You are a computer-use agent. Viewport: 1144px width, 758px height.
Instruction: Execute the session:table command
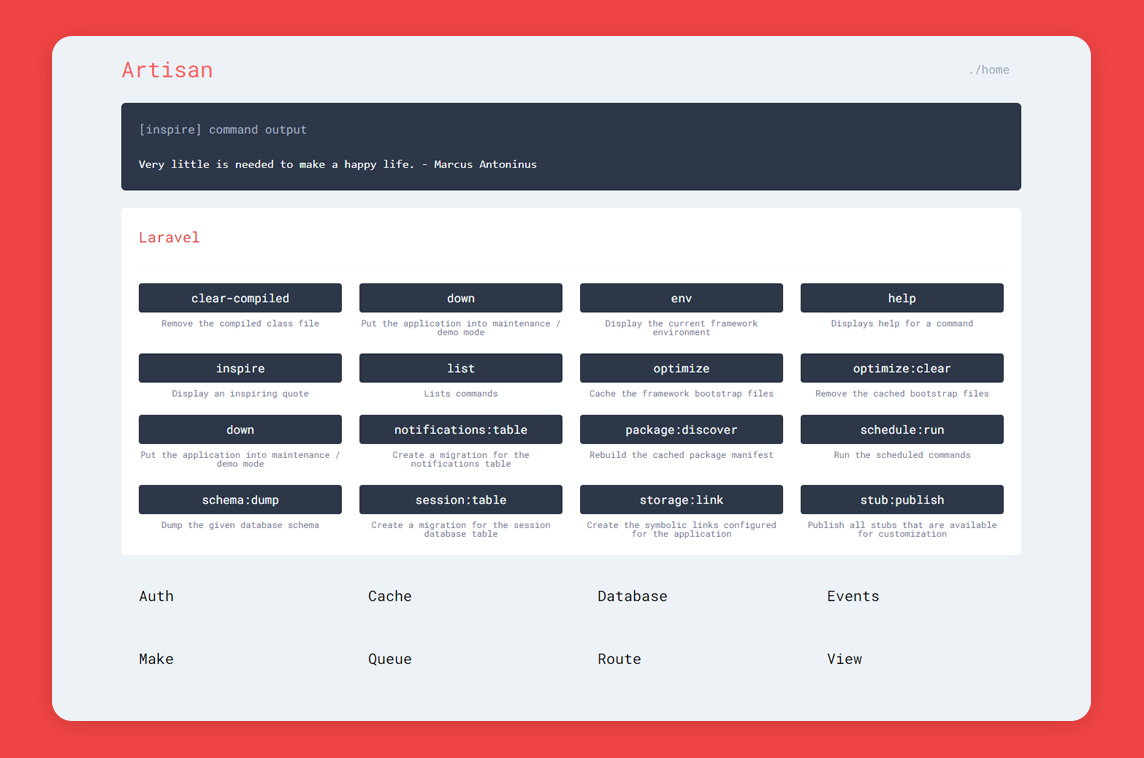click(x=460, y=499)
